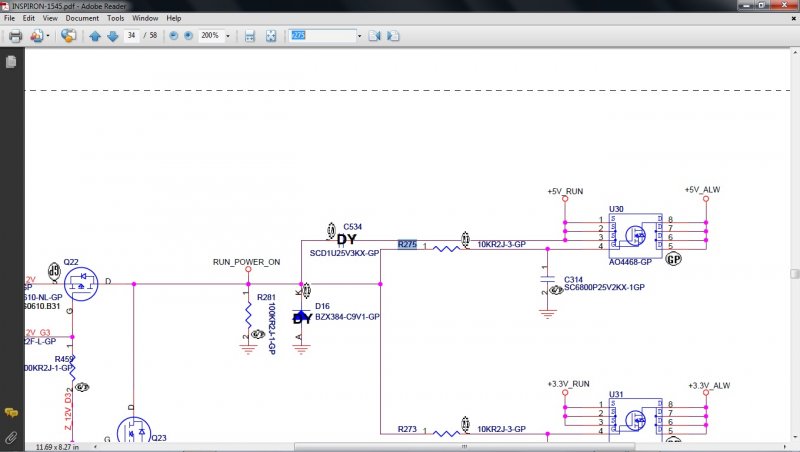The height and width of the screenshot is (452, 800).
Task: Click the D16 diode label
Action: pos(322,306)
